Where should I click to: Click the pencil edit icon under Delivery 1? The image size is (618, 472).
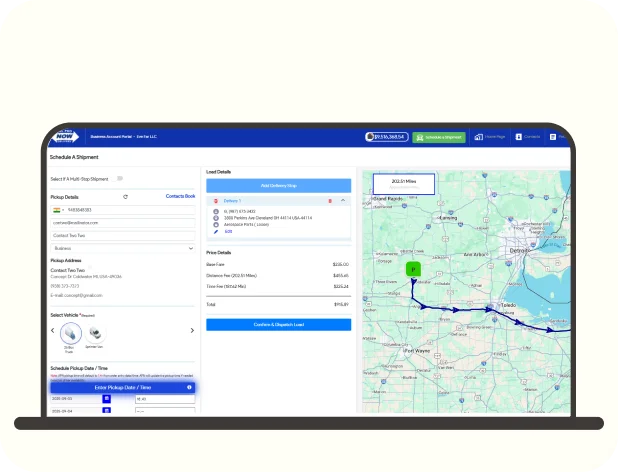(216, 231)
